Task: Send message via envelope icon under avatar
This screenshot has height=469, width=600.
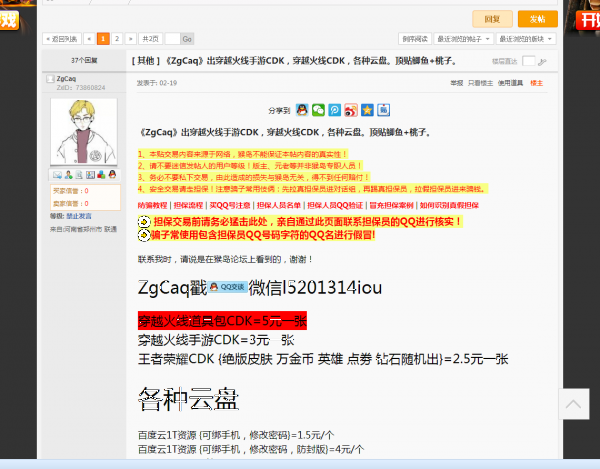Action: 57,175
